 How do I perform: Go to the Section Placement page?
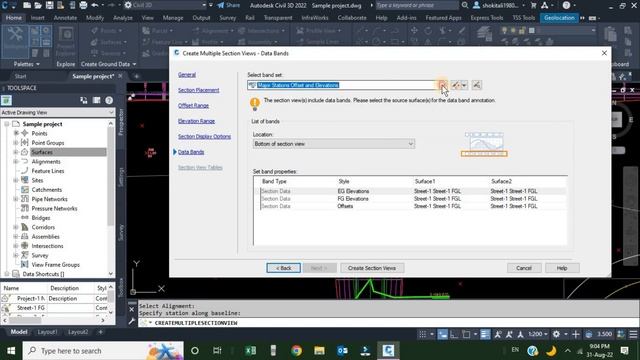pos(198,90)
